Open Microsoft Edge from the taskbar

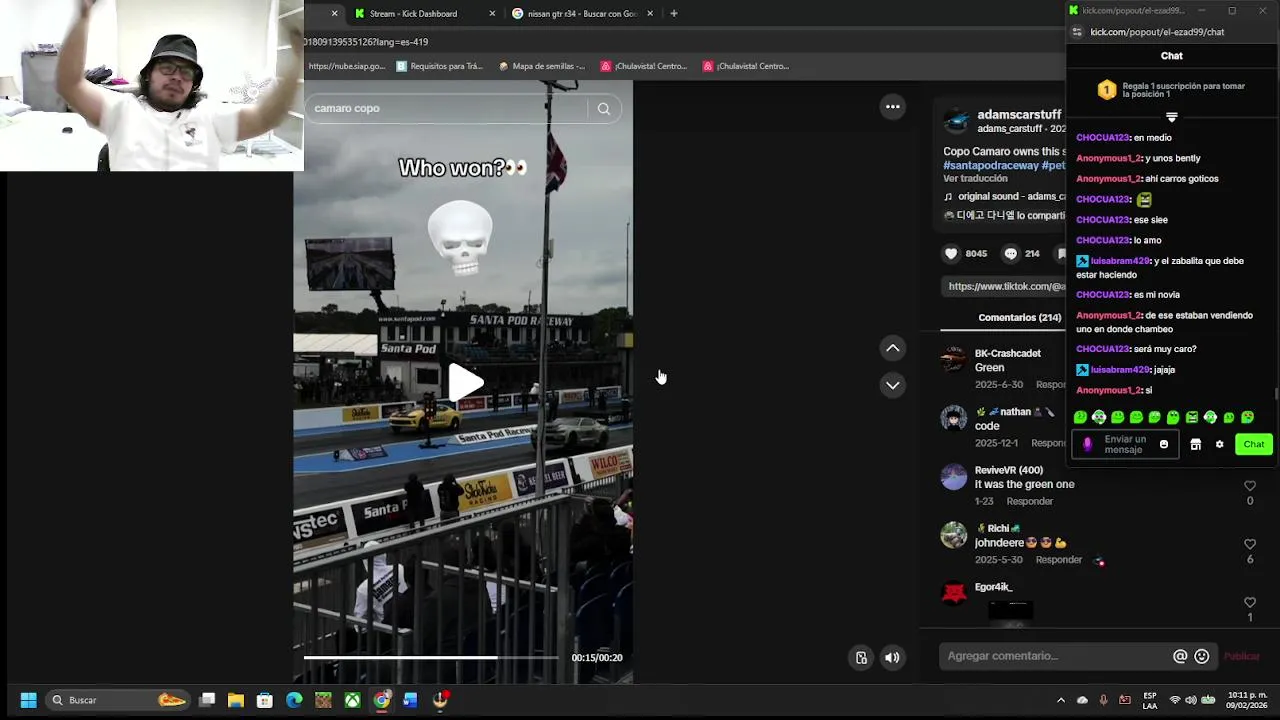[x=294, y=700]
